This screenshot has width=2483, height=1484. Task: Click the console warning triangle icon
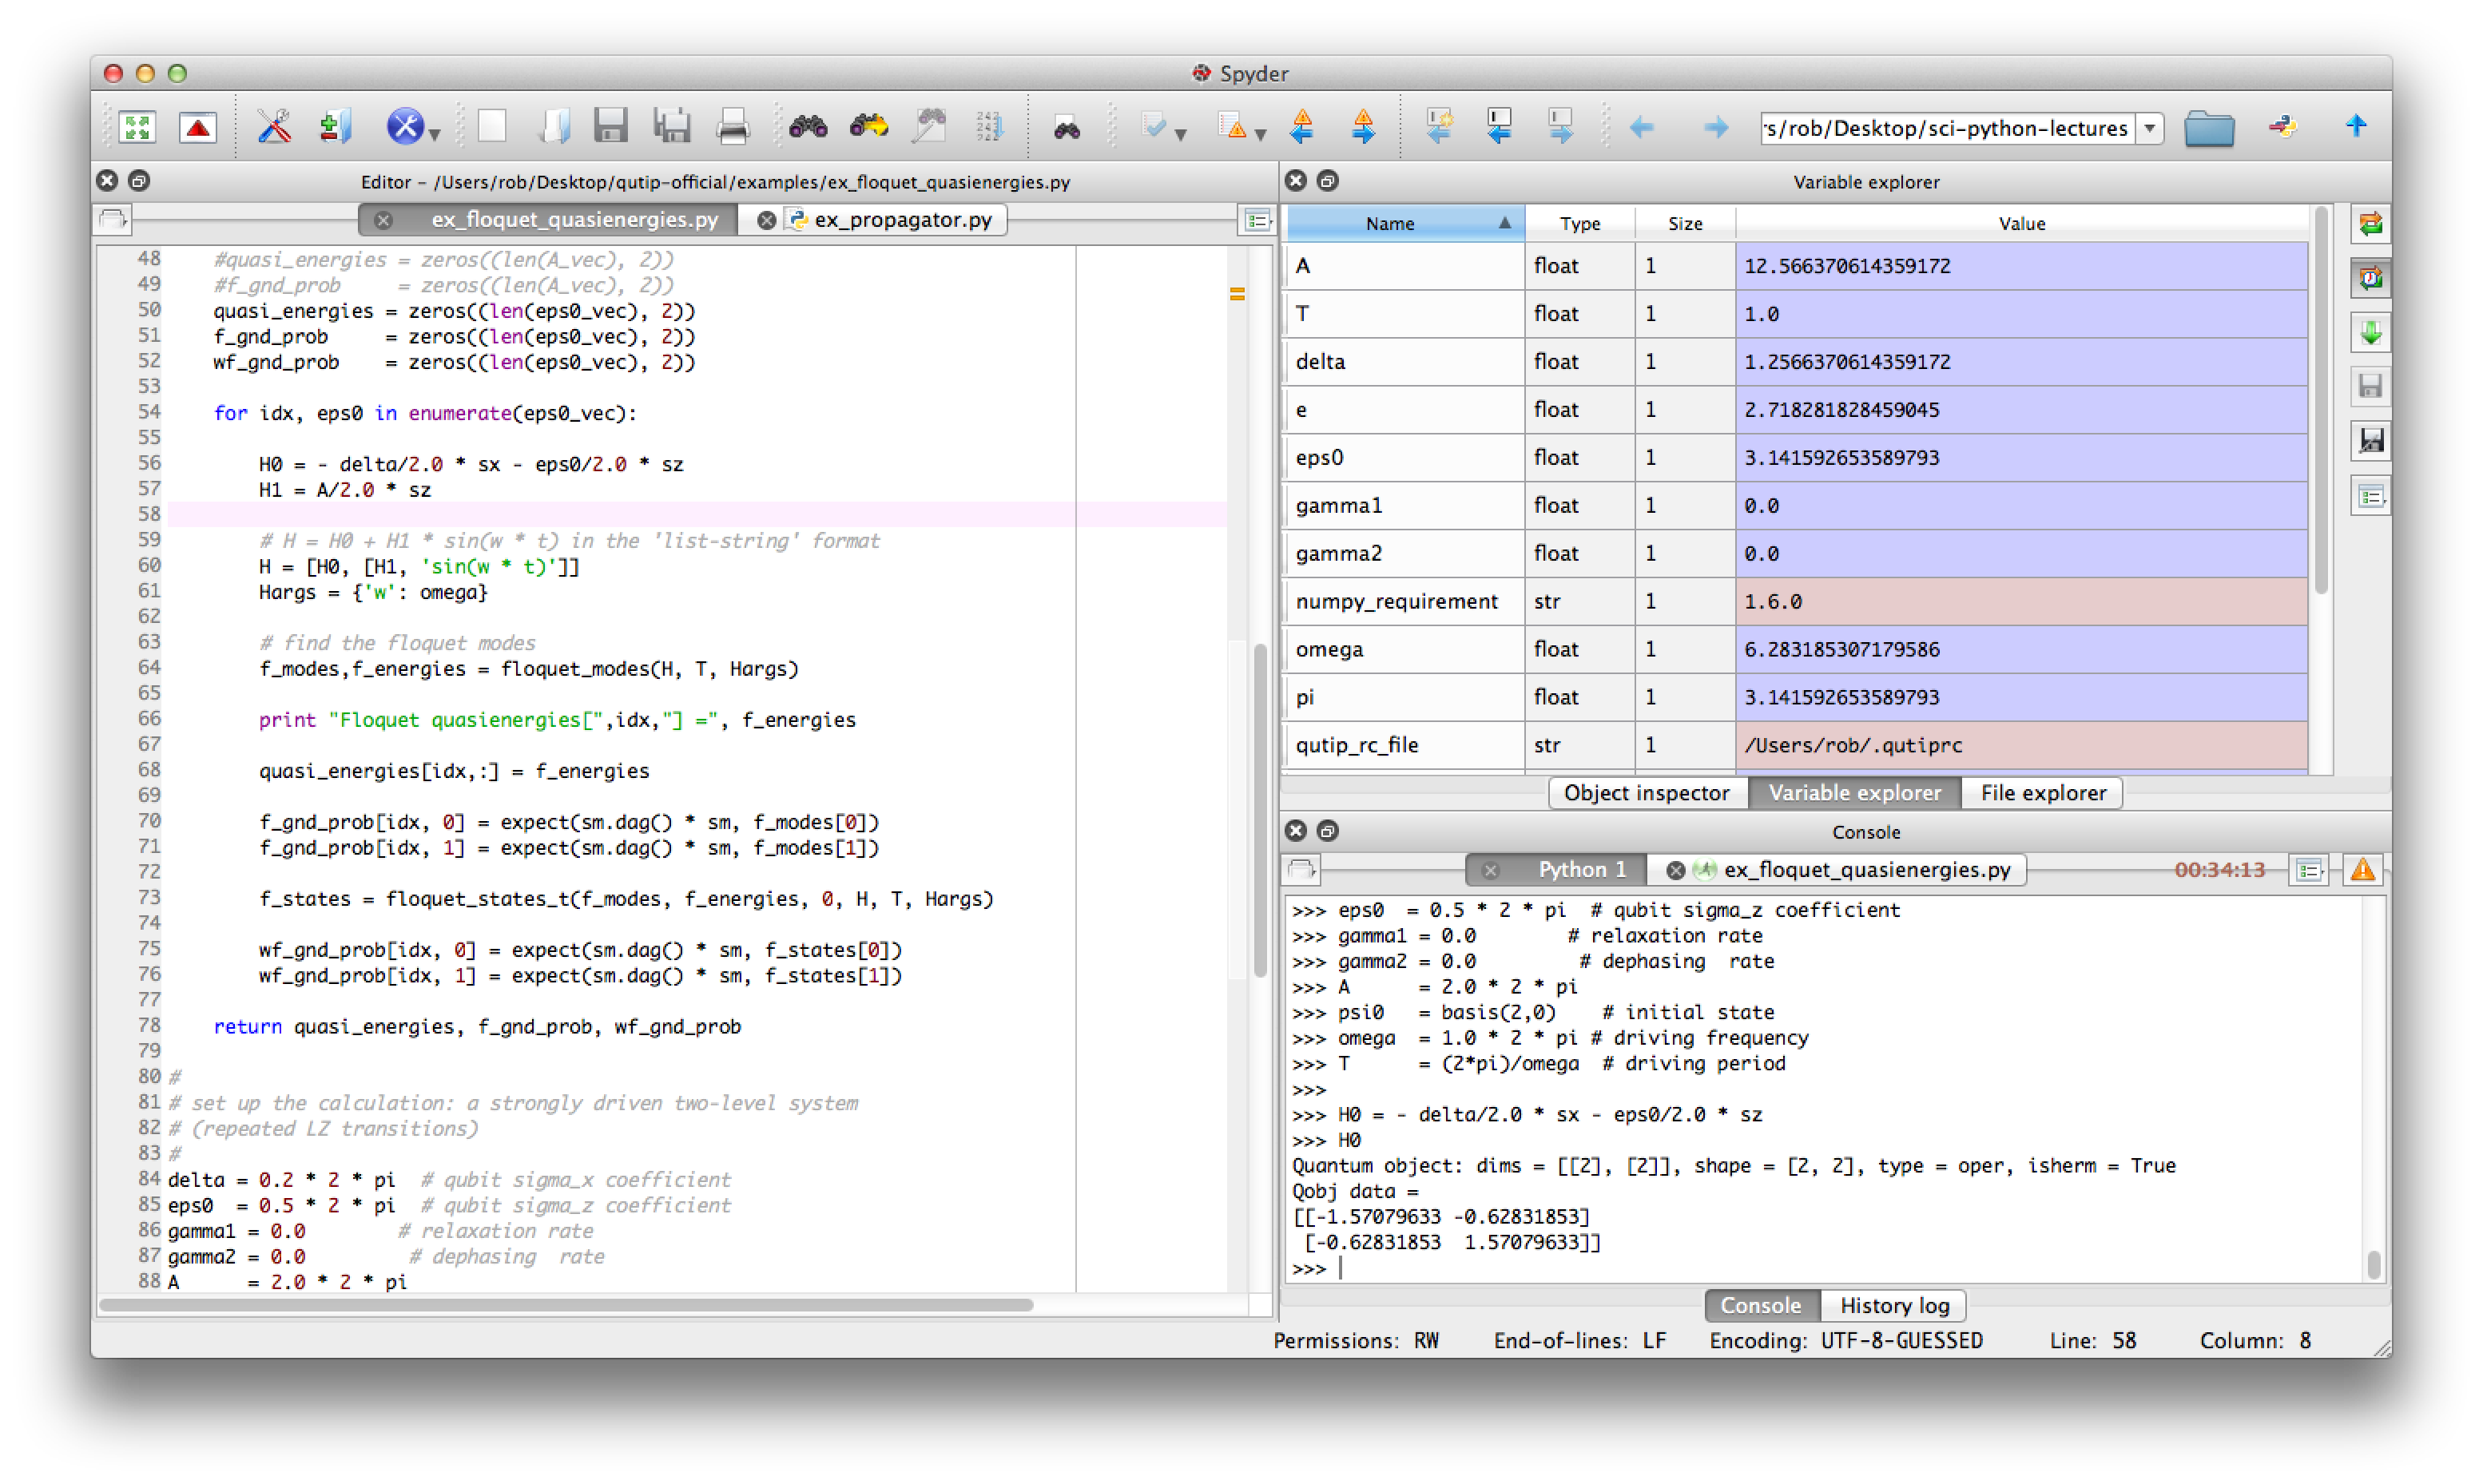[x=2362, y=870]
